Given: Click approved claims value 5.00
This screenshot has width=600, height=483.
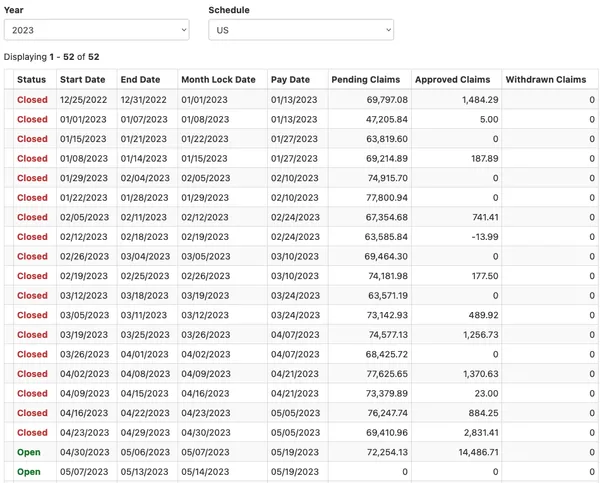Looking at the screenshot, I should point(489,119).
